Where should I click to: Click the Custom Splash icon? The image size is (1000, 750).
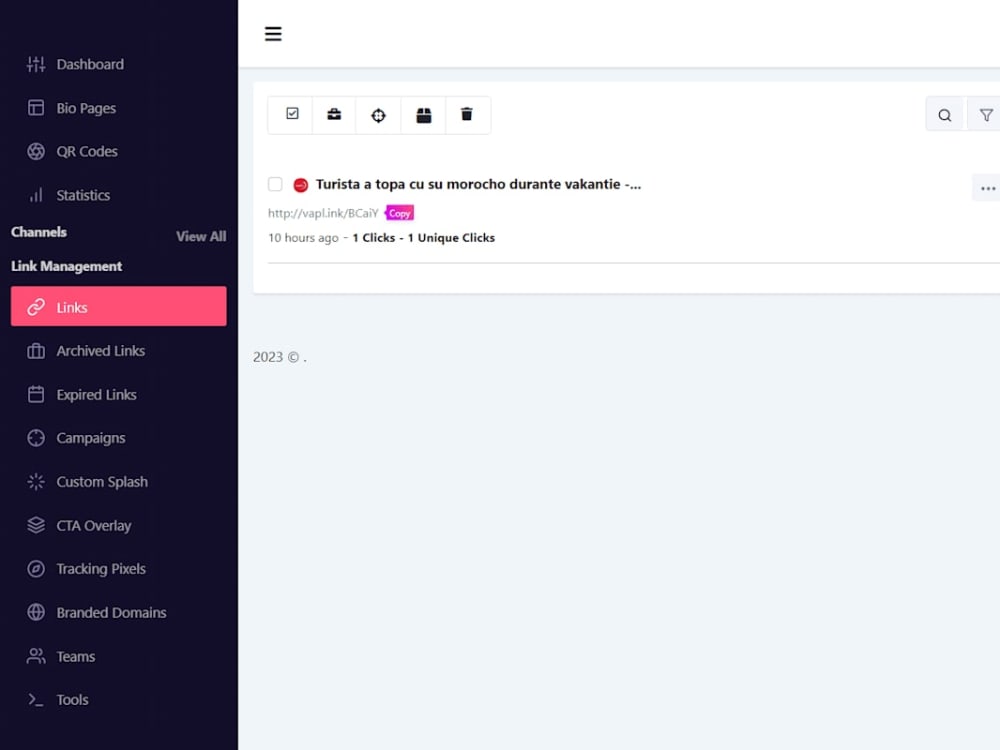tap(35, 482)
